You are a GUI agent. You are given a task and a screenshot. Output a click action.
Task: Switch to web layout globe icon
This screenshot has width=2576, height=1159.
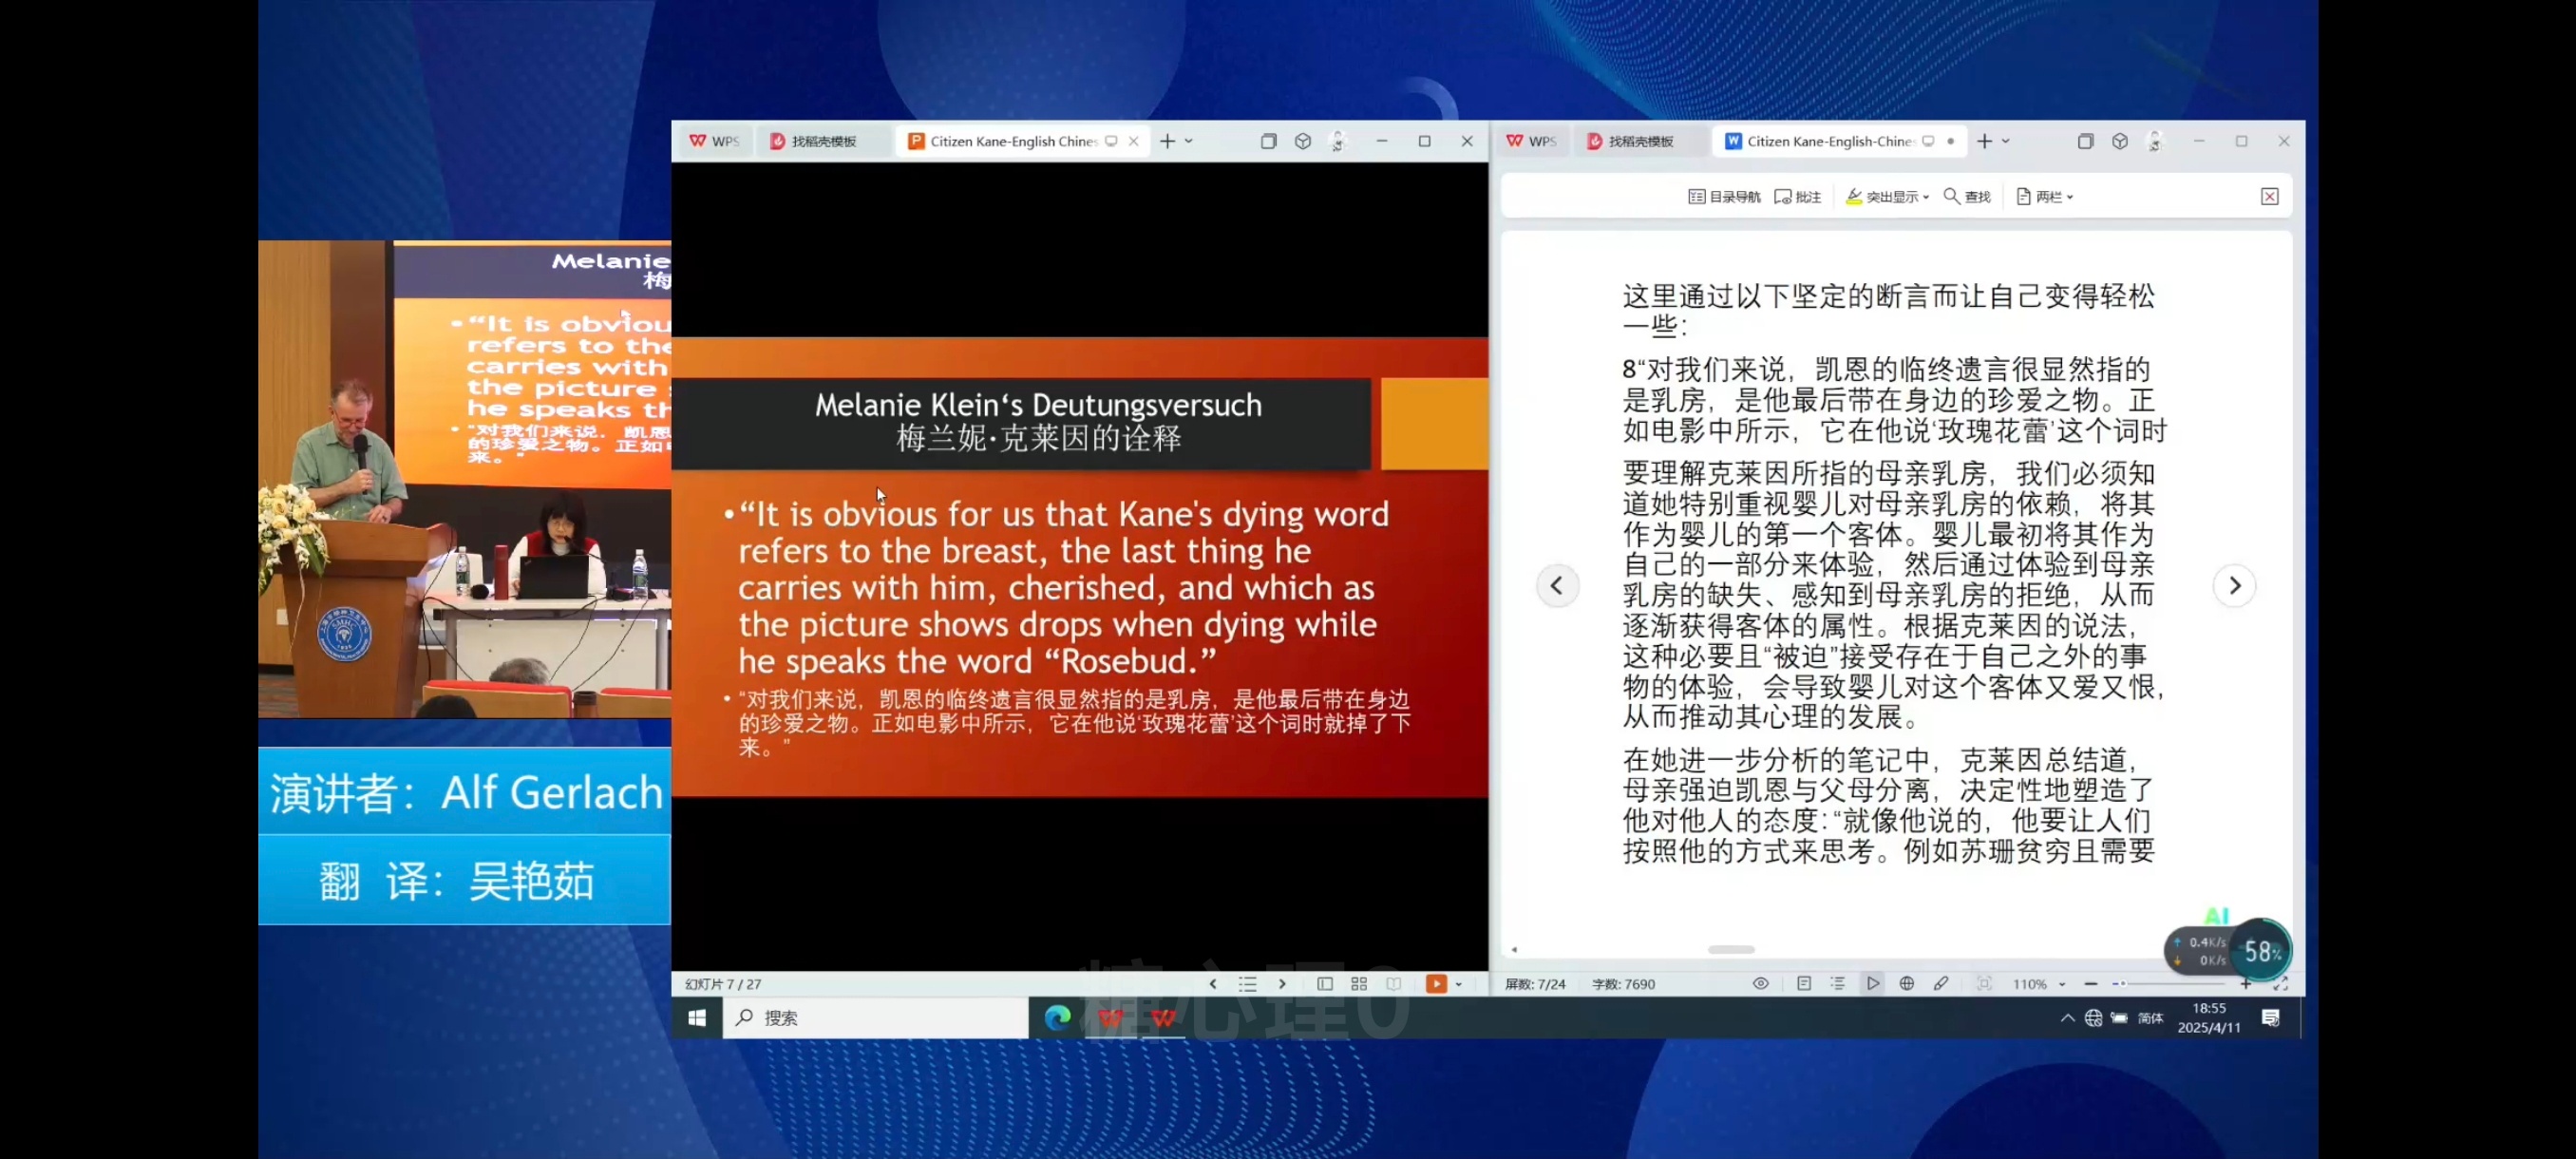(x=1906, y=984)
